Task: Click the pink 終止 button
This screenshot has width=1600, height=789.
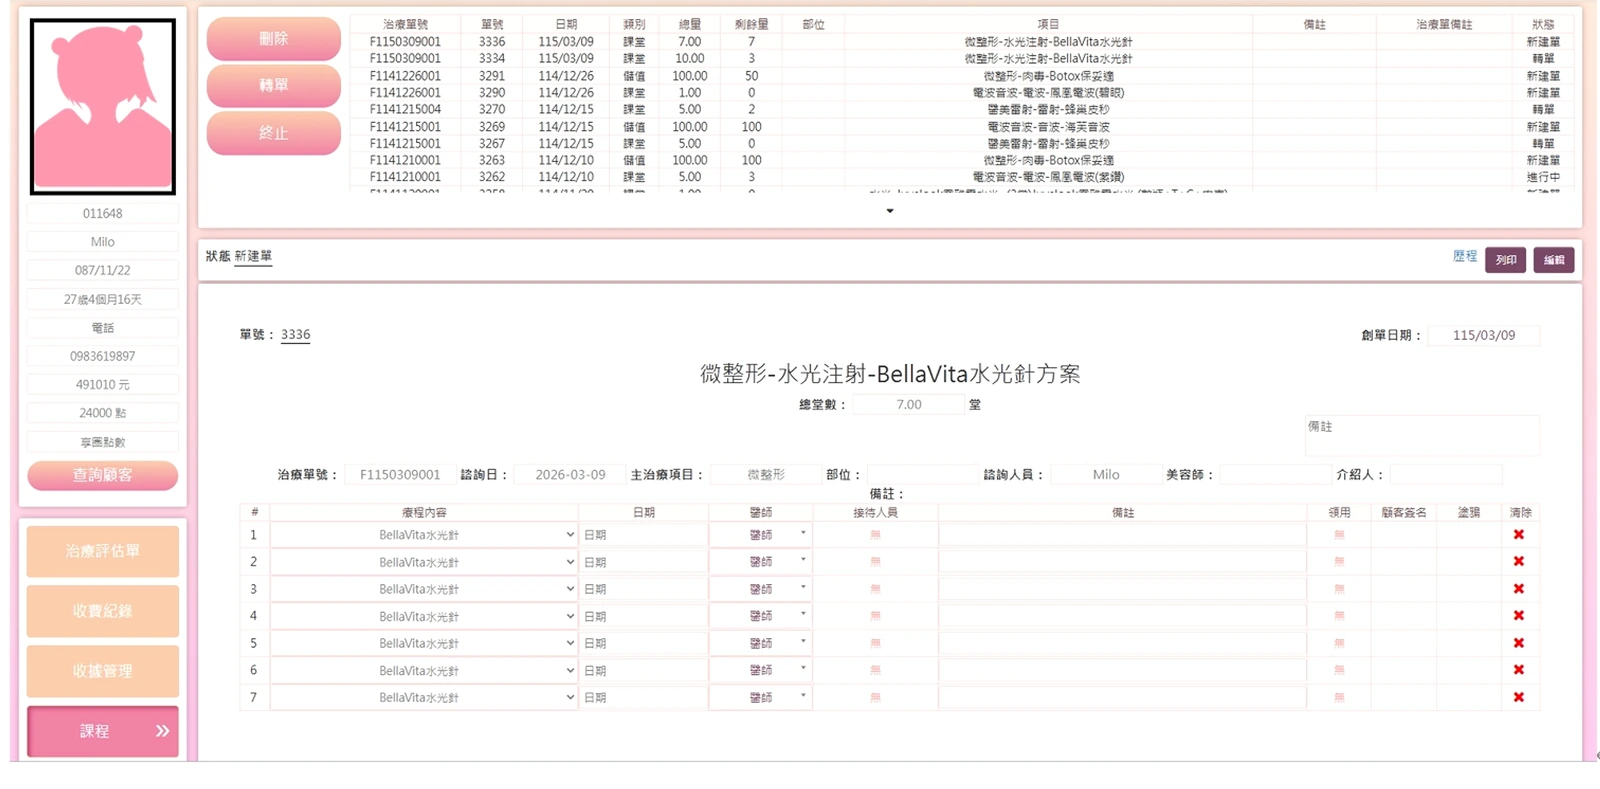Action: pyautogui.click(x=274, y=133)
